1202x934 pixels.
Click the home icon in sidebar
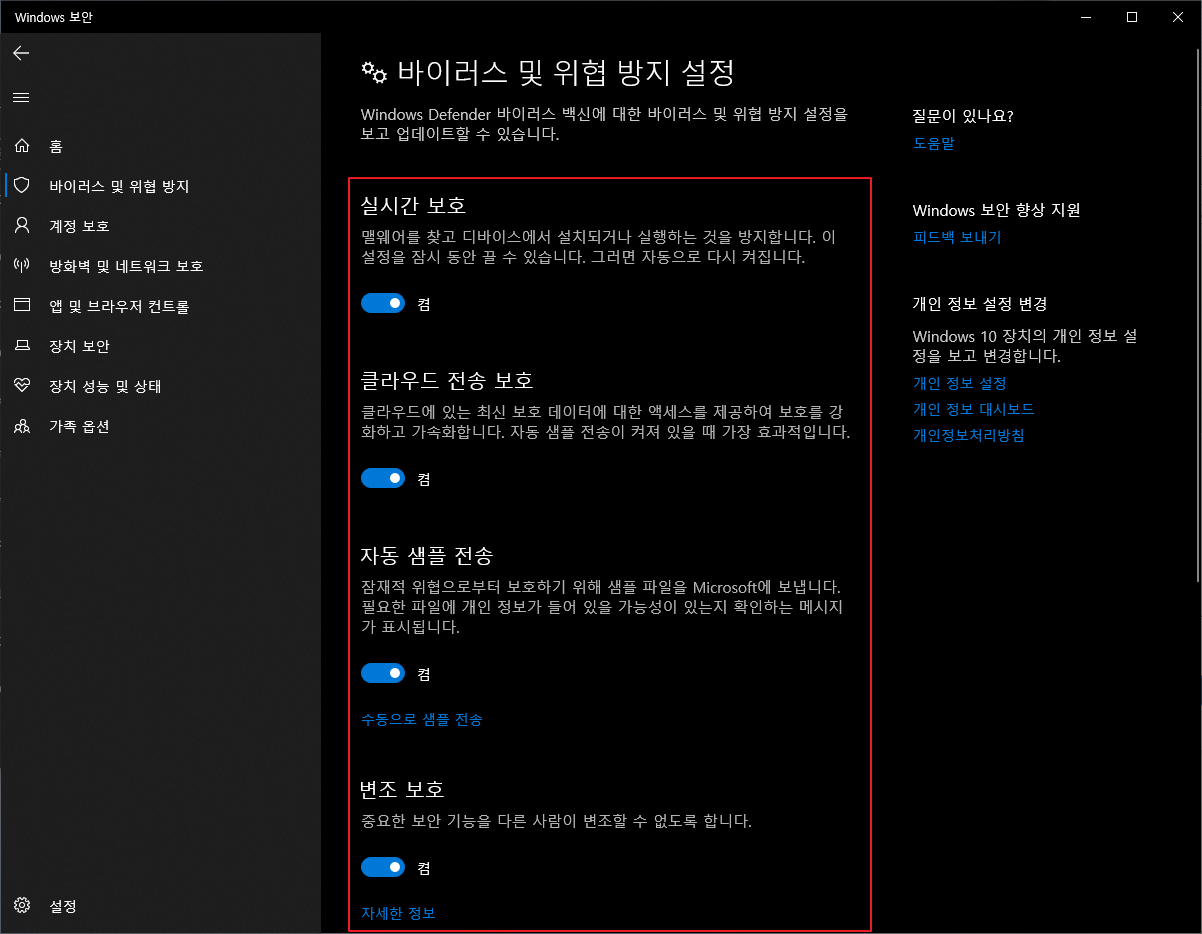coord(22,146)
